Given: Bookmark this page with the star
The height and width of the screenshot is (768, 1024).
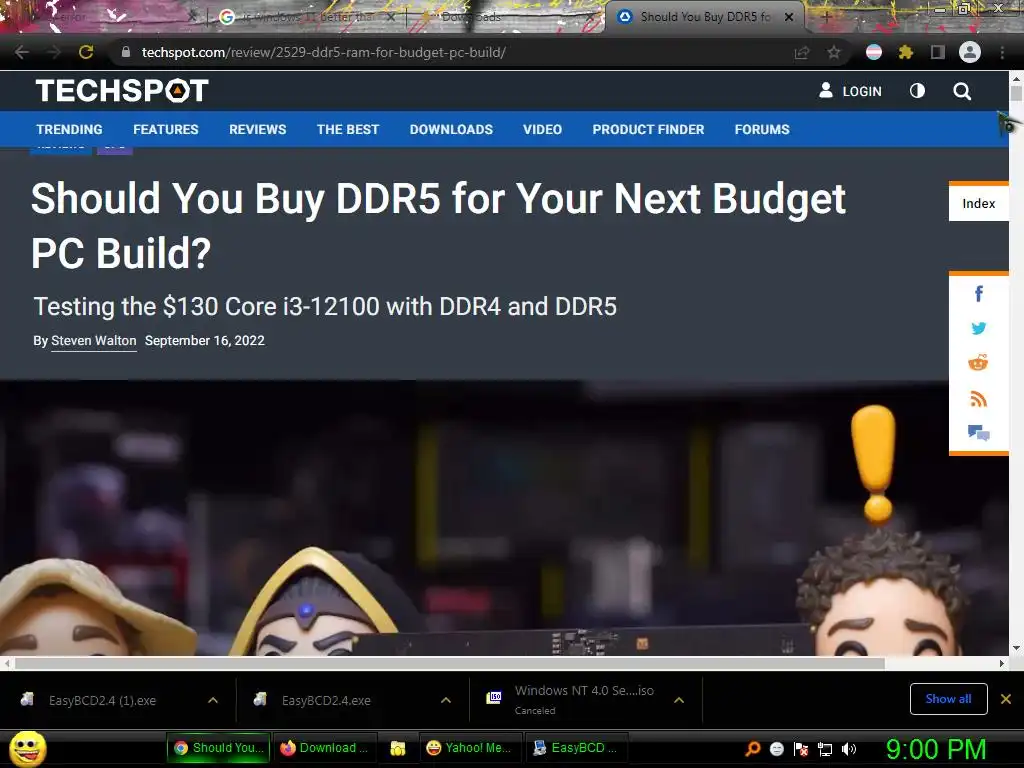Looking at the screenshot, I should pos(833,52).
